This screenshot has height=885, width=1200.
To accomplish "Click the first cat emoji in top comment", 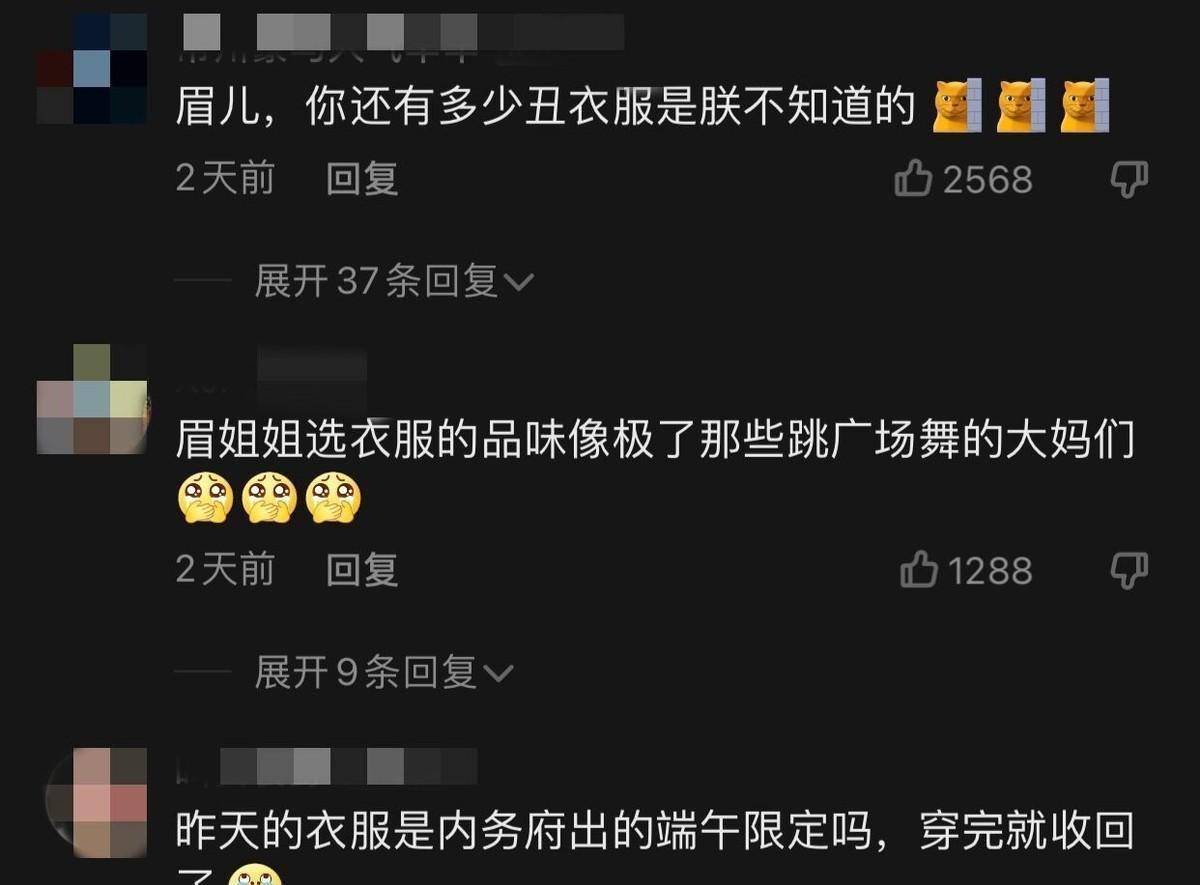I will coord(955,106).
